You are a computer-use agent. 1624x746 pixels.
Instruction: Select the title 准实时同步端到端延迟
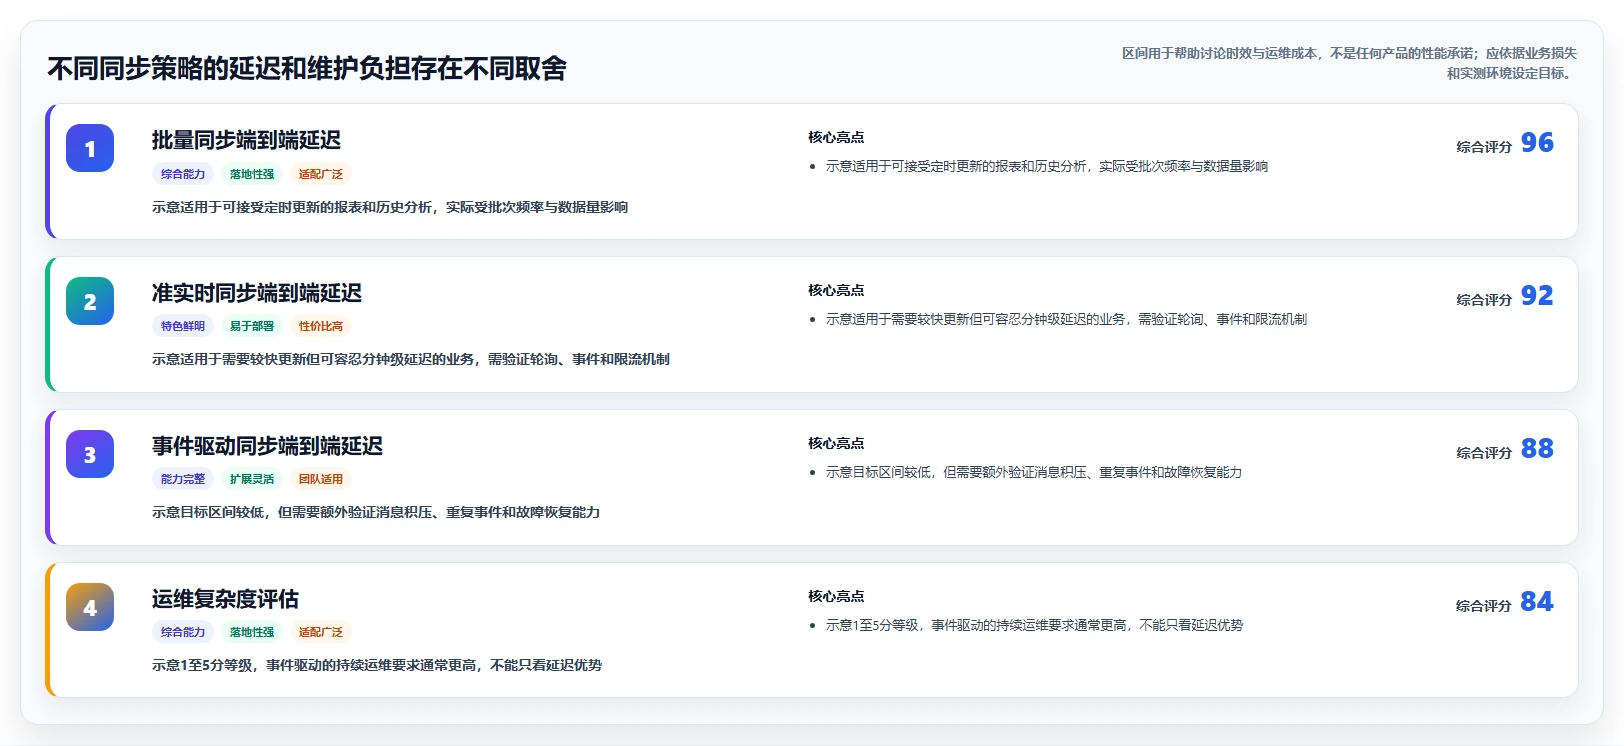coord(257,293)
